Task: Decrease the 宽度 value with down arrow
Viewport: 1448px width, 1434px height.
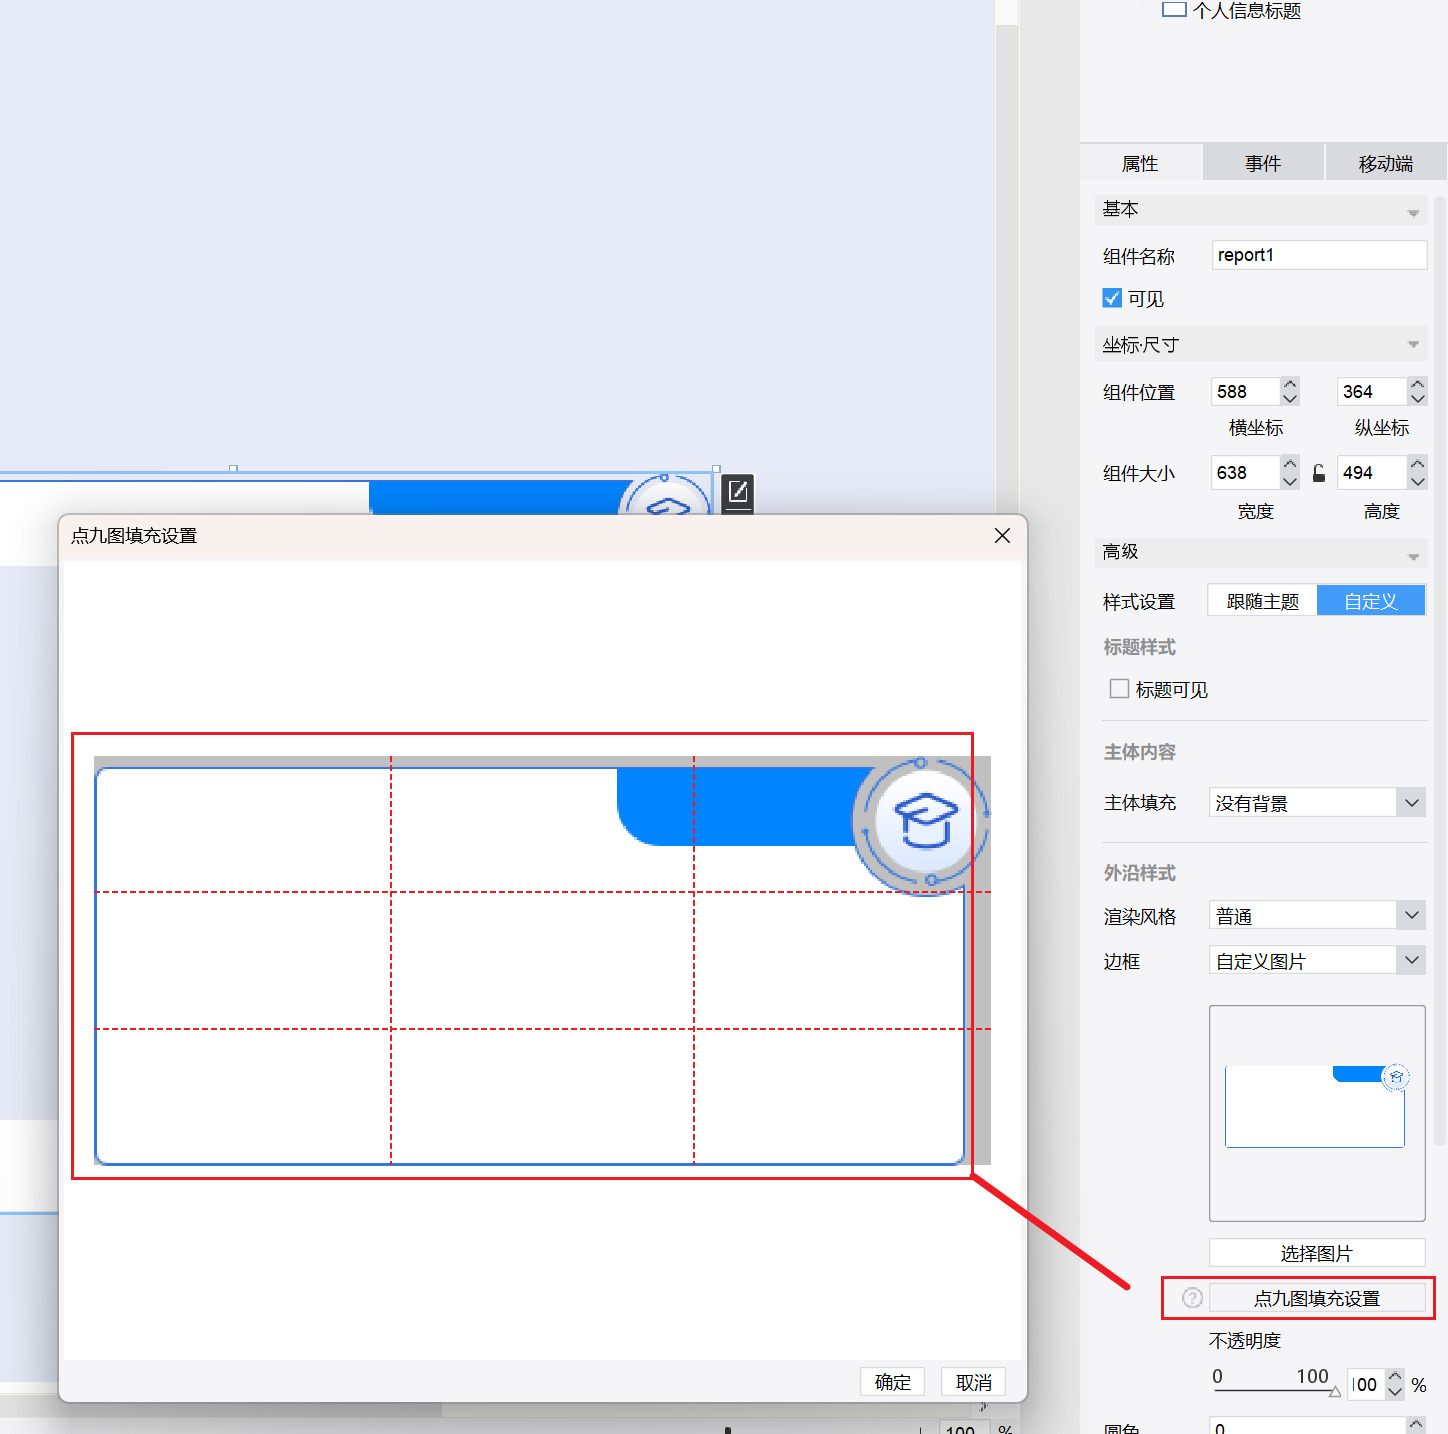Action: 1290,480
